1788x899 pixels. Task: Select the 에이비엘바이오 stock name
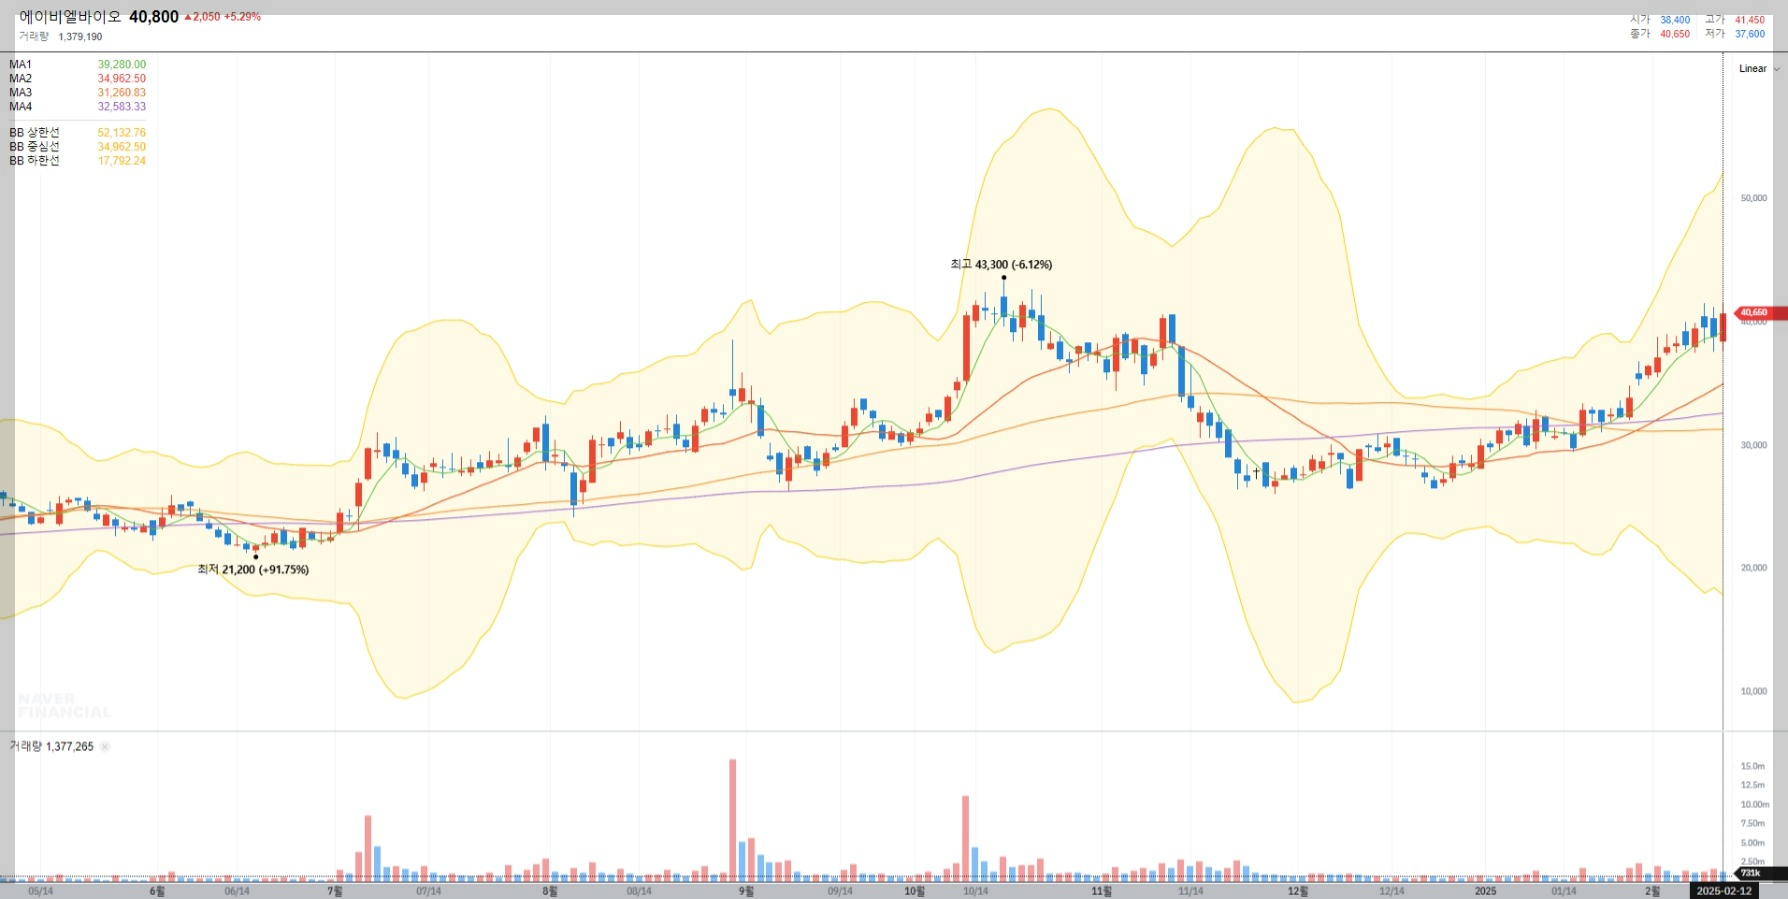(70, 17)
